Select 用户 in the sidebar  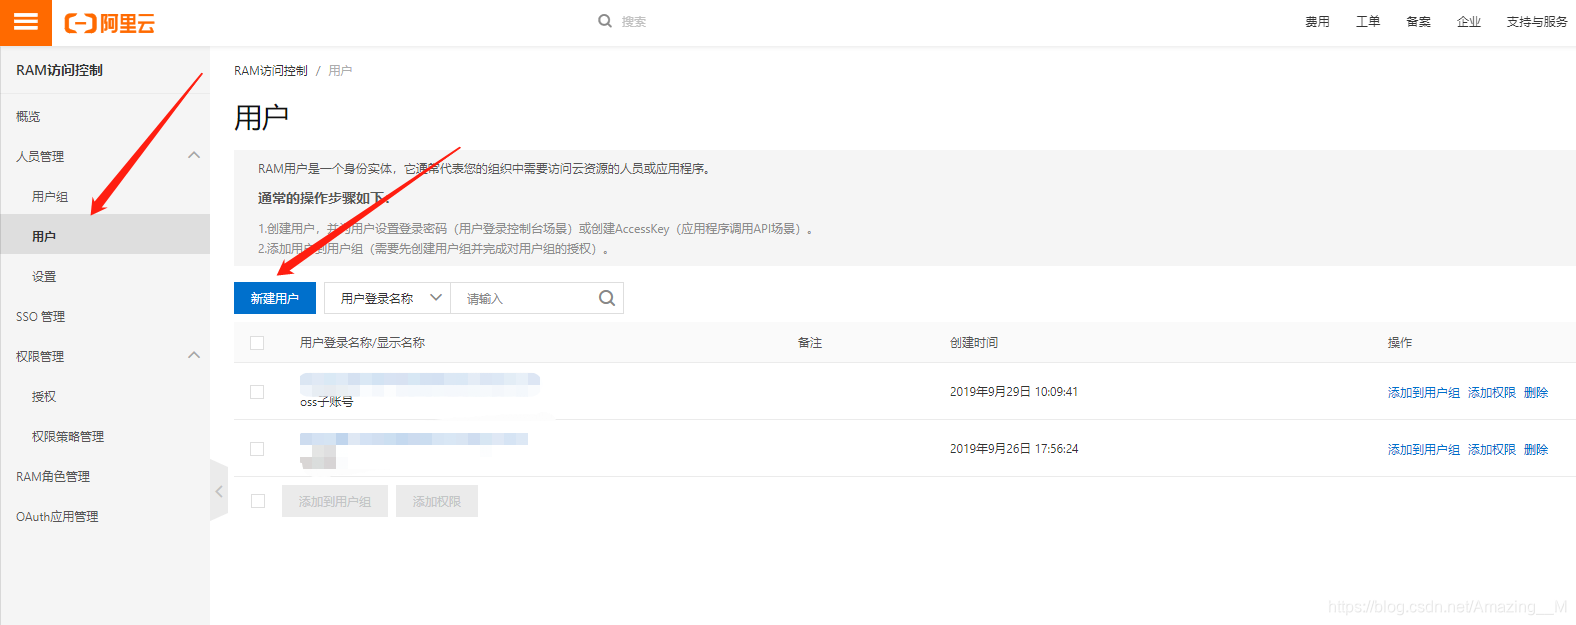pyautogui.click(x=105, y=236)
